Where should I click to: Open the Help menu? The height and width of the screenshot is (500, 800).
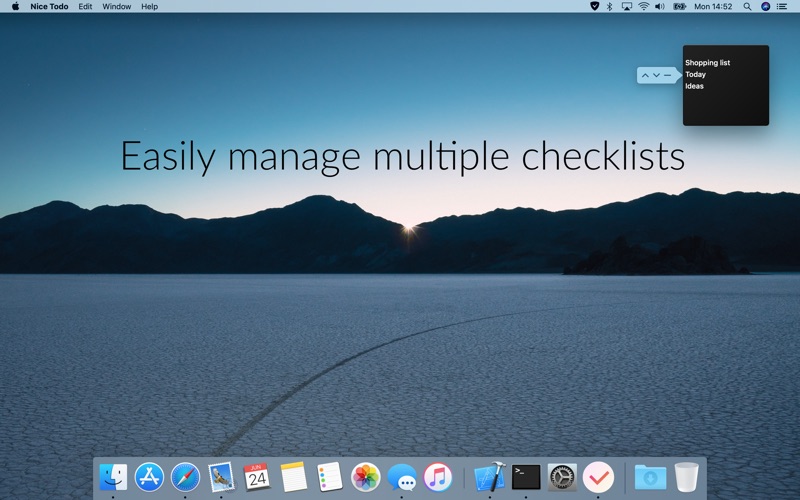[149, 7]
